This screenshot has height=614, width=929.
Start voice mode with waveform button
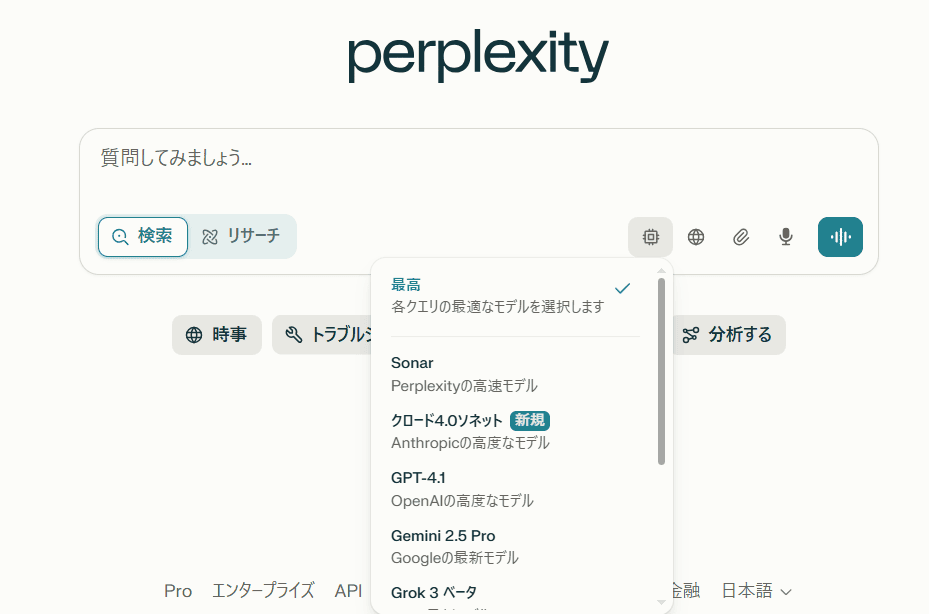pos(840,237)
